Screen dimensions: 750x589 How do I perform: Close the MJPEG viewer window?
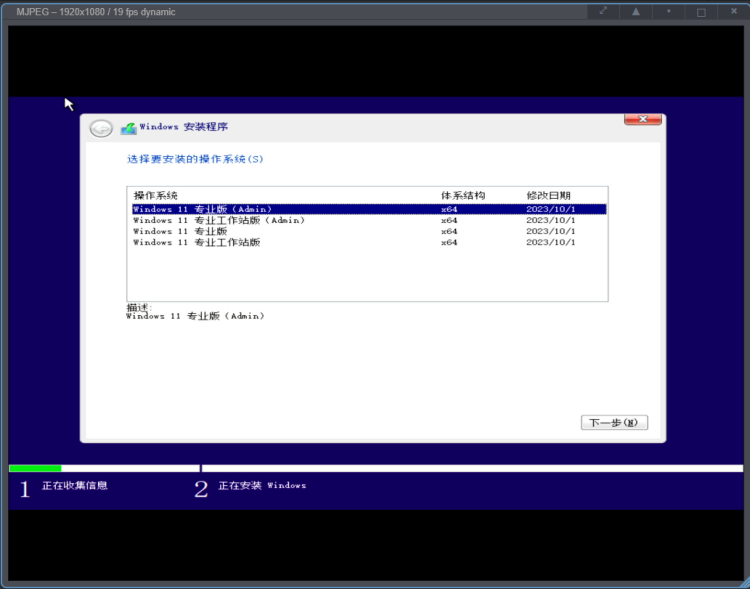(x=734, y=11)
